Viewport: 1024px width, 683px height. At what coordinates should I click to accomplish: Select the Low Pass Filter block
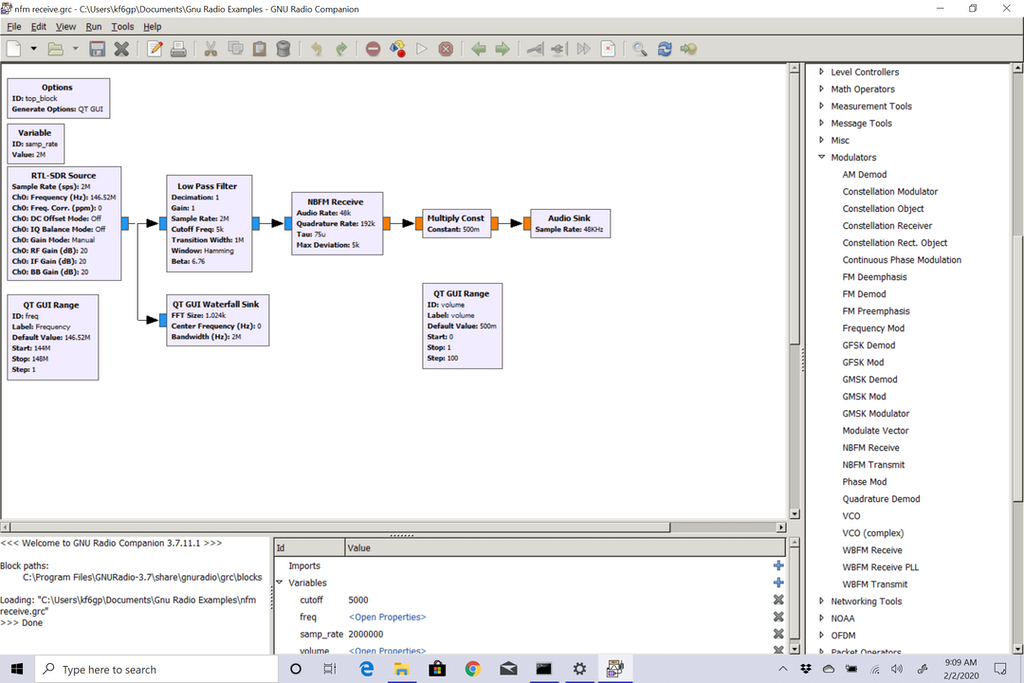click(x=209, y=223)
